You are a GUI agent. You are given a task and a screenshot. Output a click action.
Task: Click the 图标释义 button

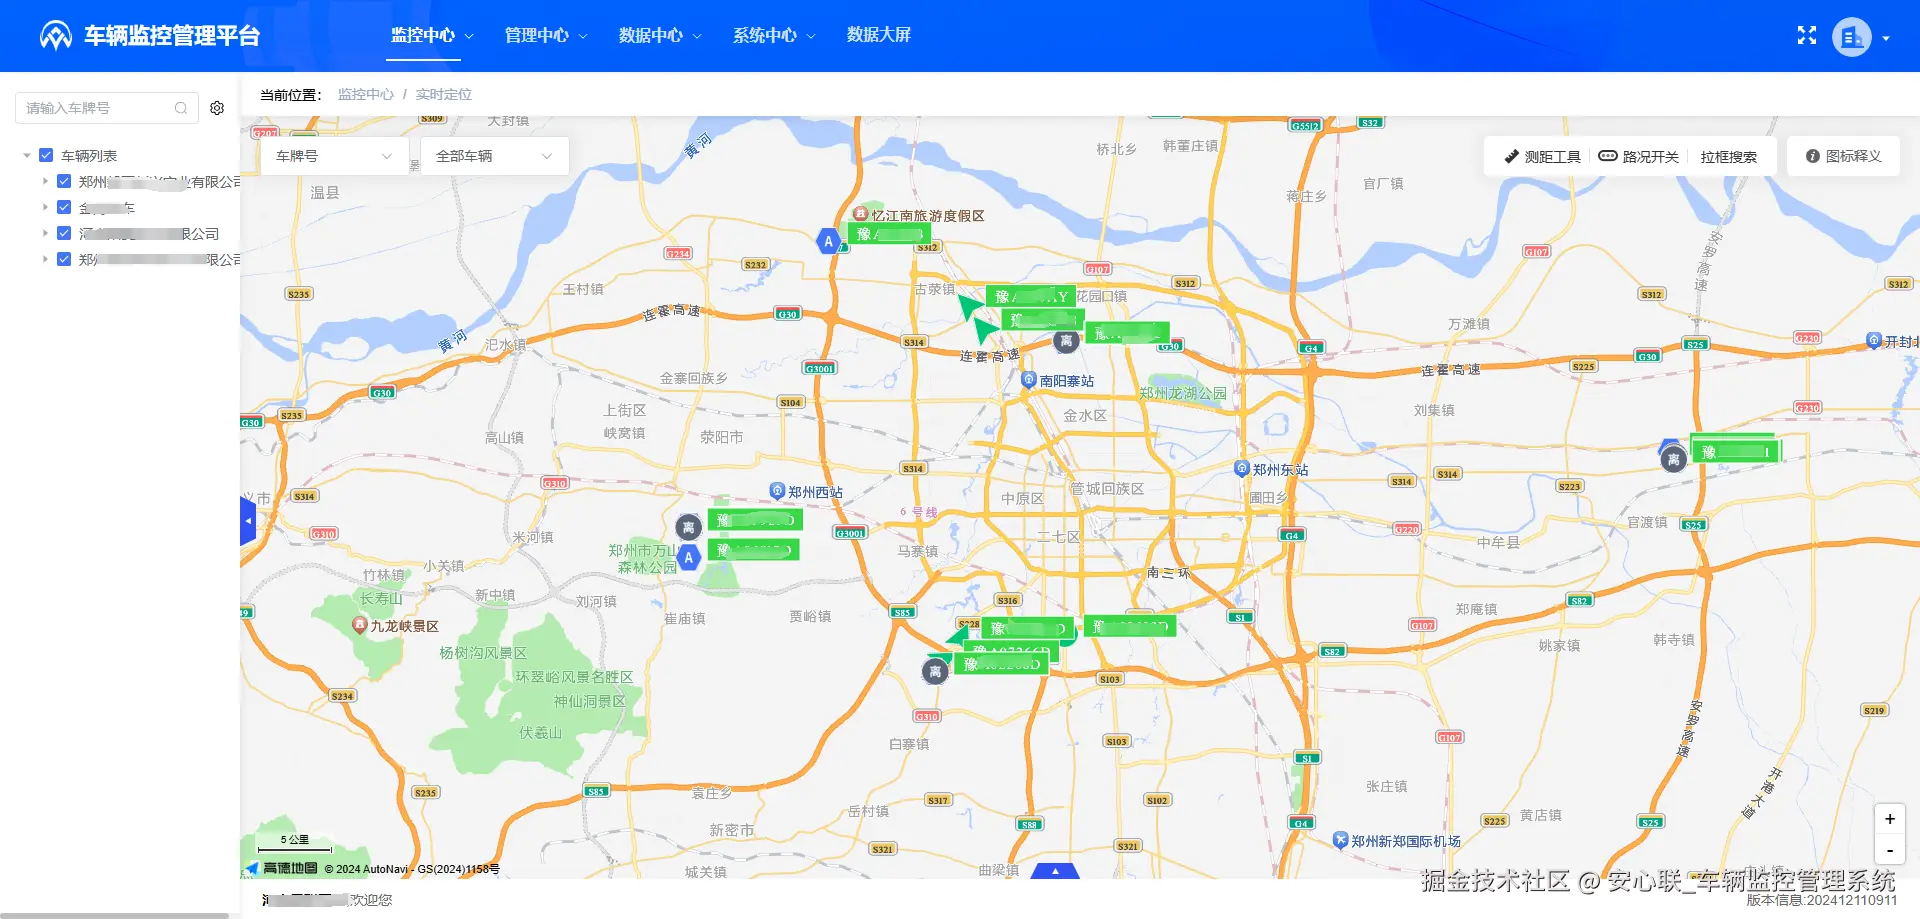1844,156
